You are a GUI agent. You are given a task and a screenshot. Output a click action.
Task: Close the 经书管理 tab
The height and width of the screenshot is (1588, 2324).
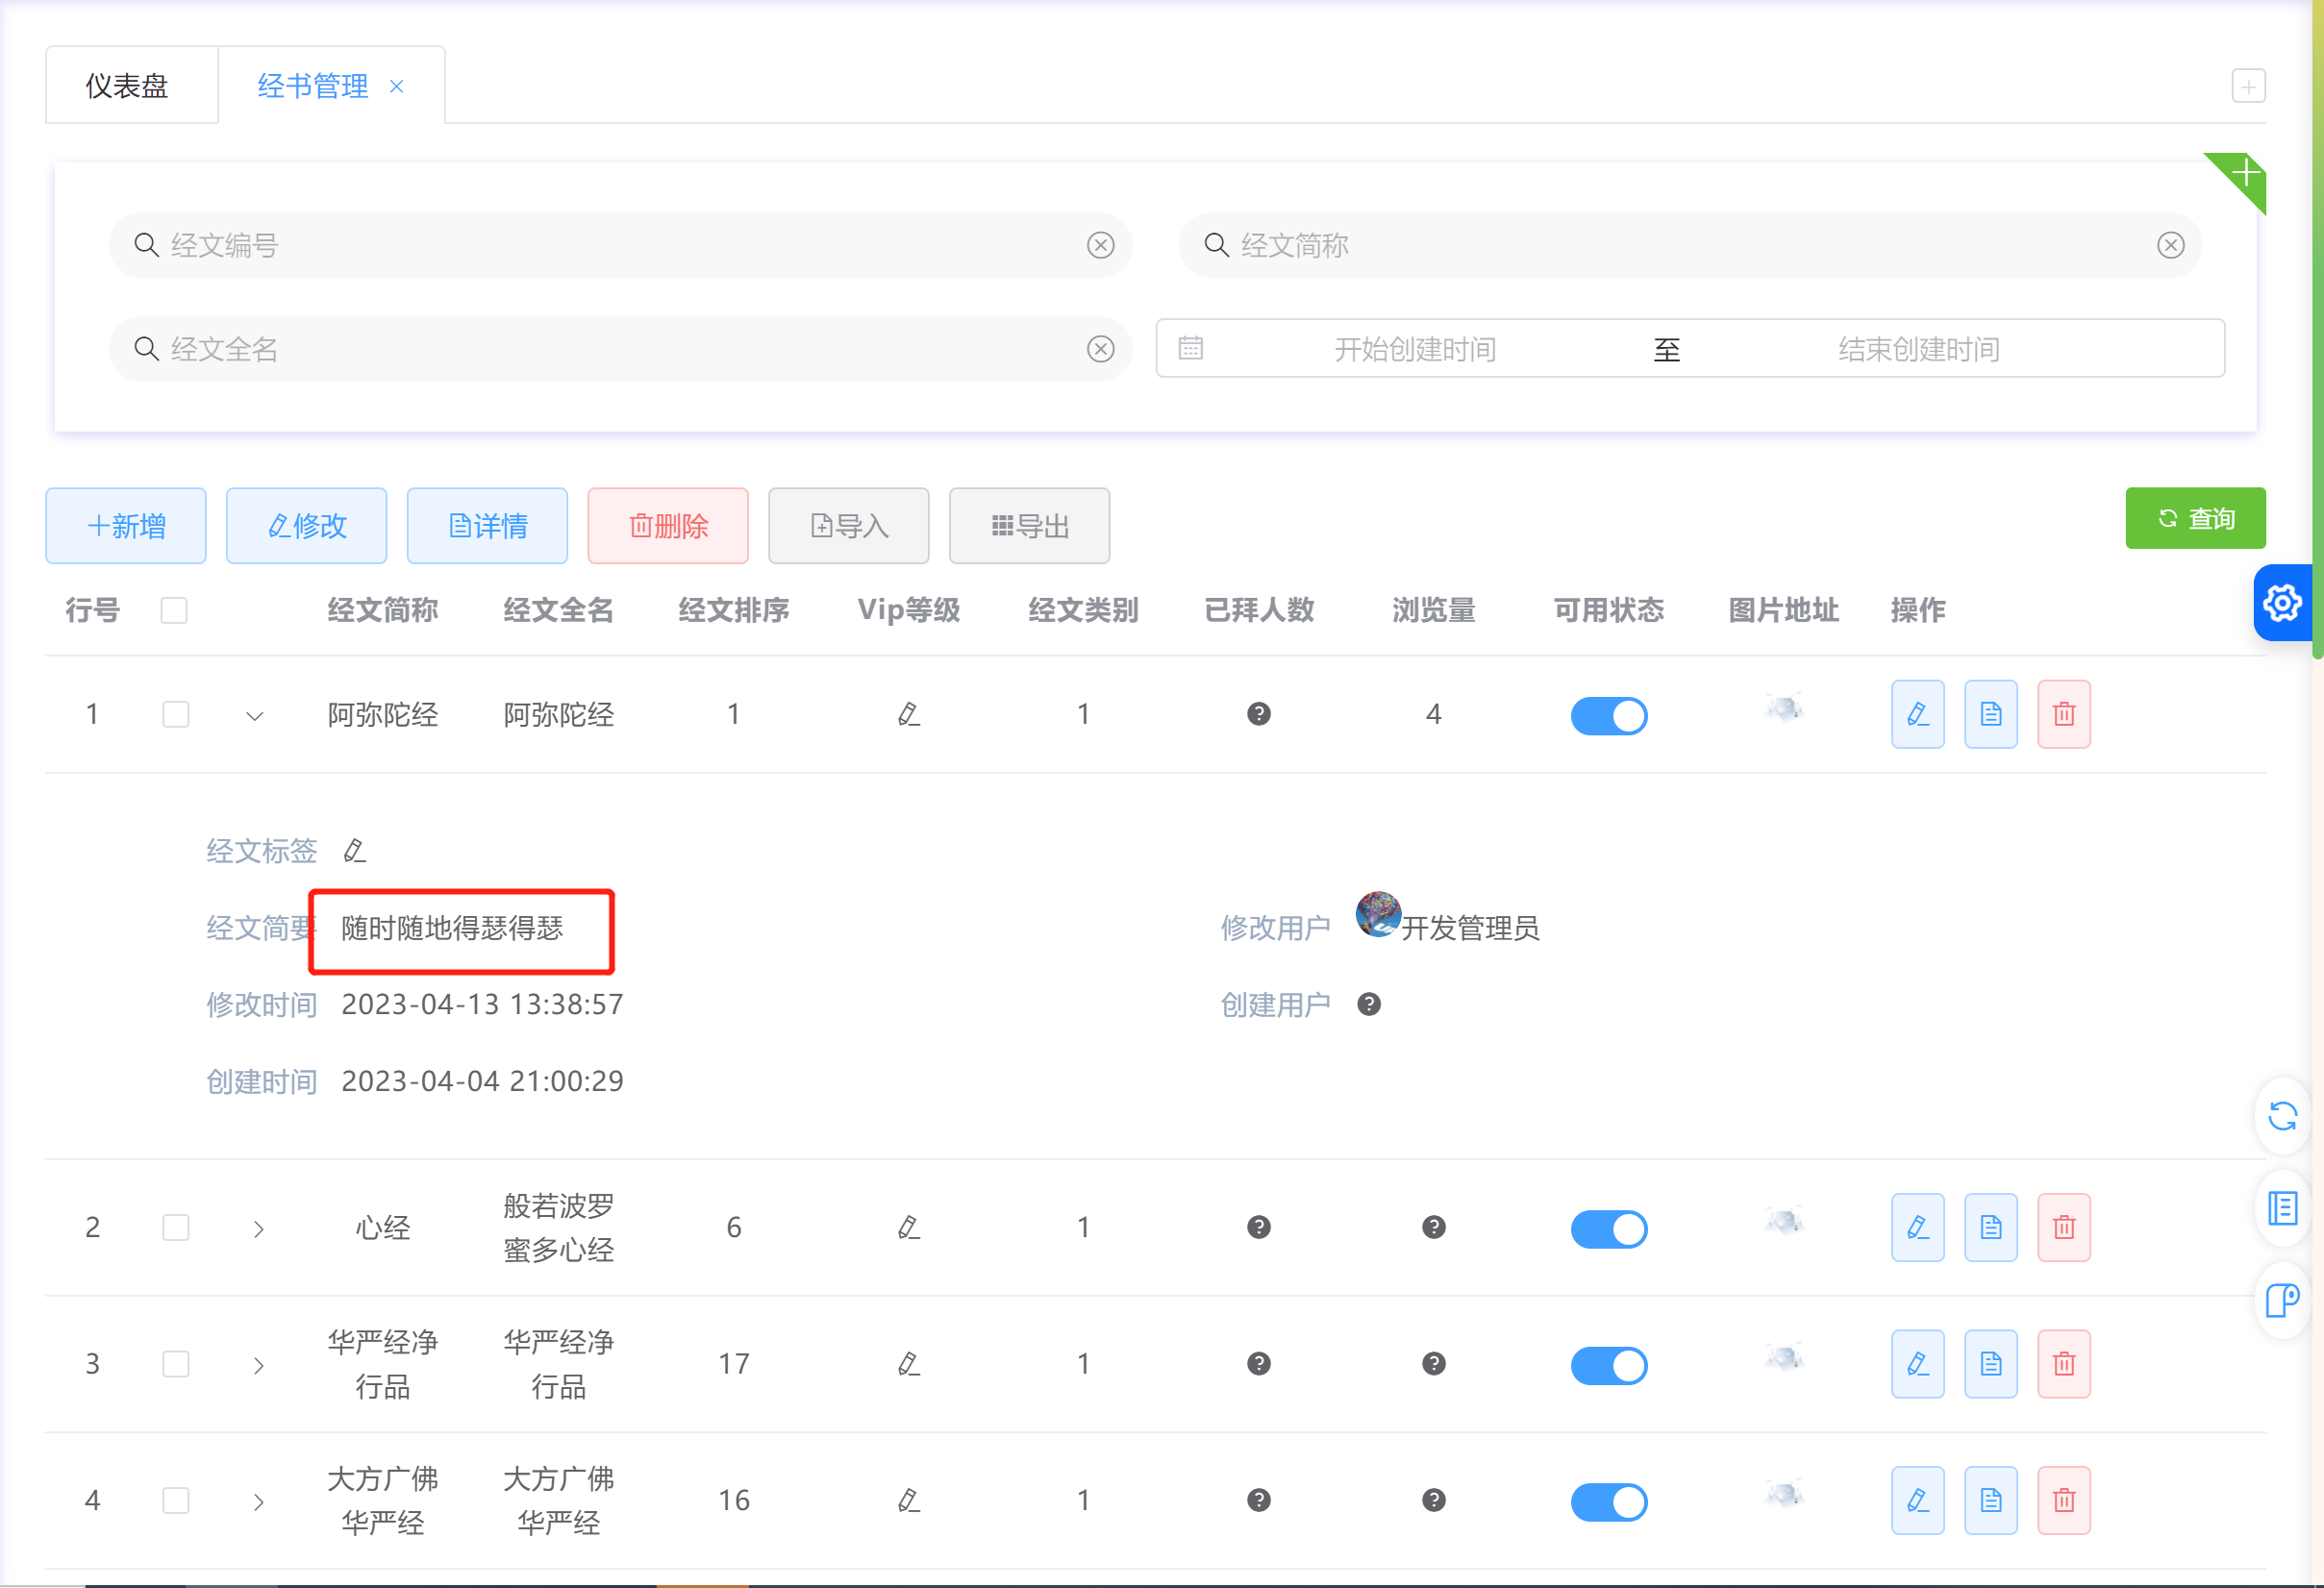pos(397,87)
